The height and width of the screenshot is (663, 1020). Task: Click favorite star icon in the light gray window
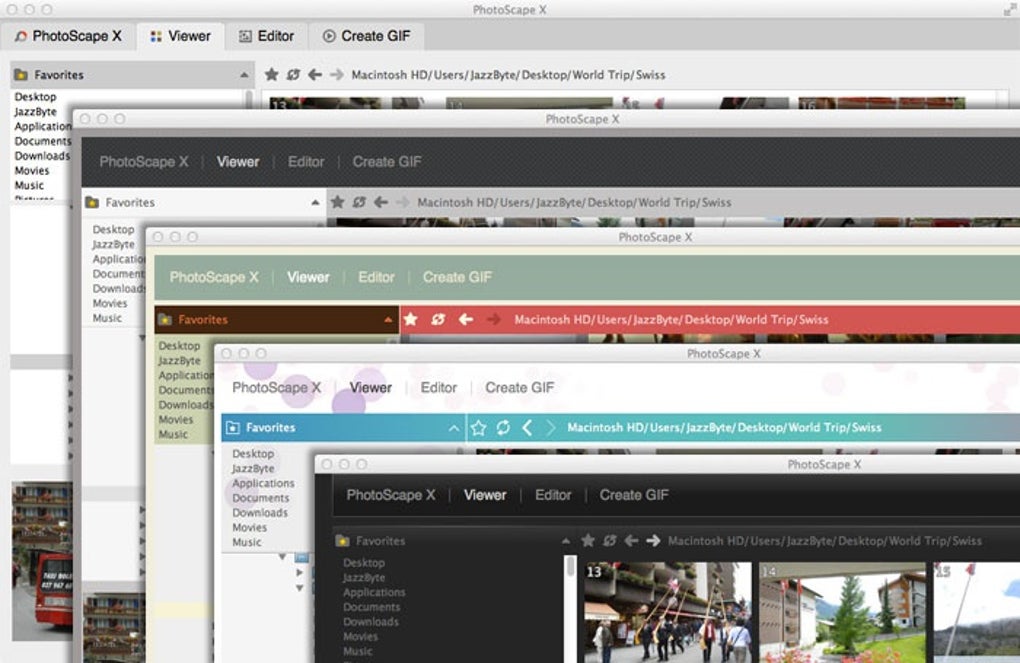point(272,75)
